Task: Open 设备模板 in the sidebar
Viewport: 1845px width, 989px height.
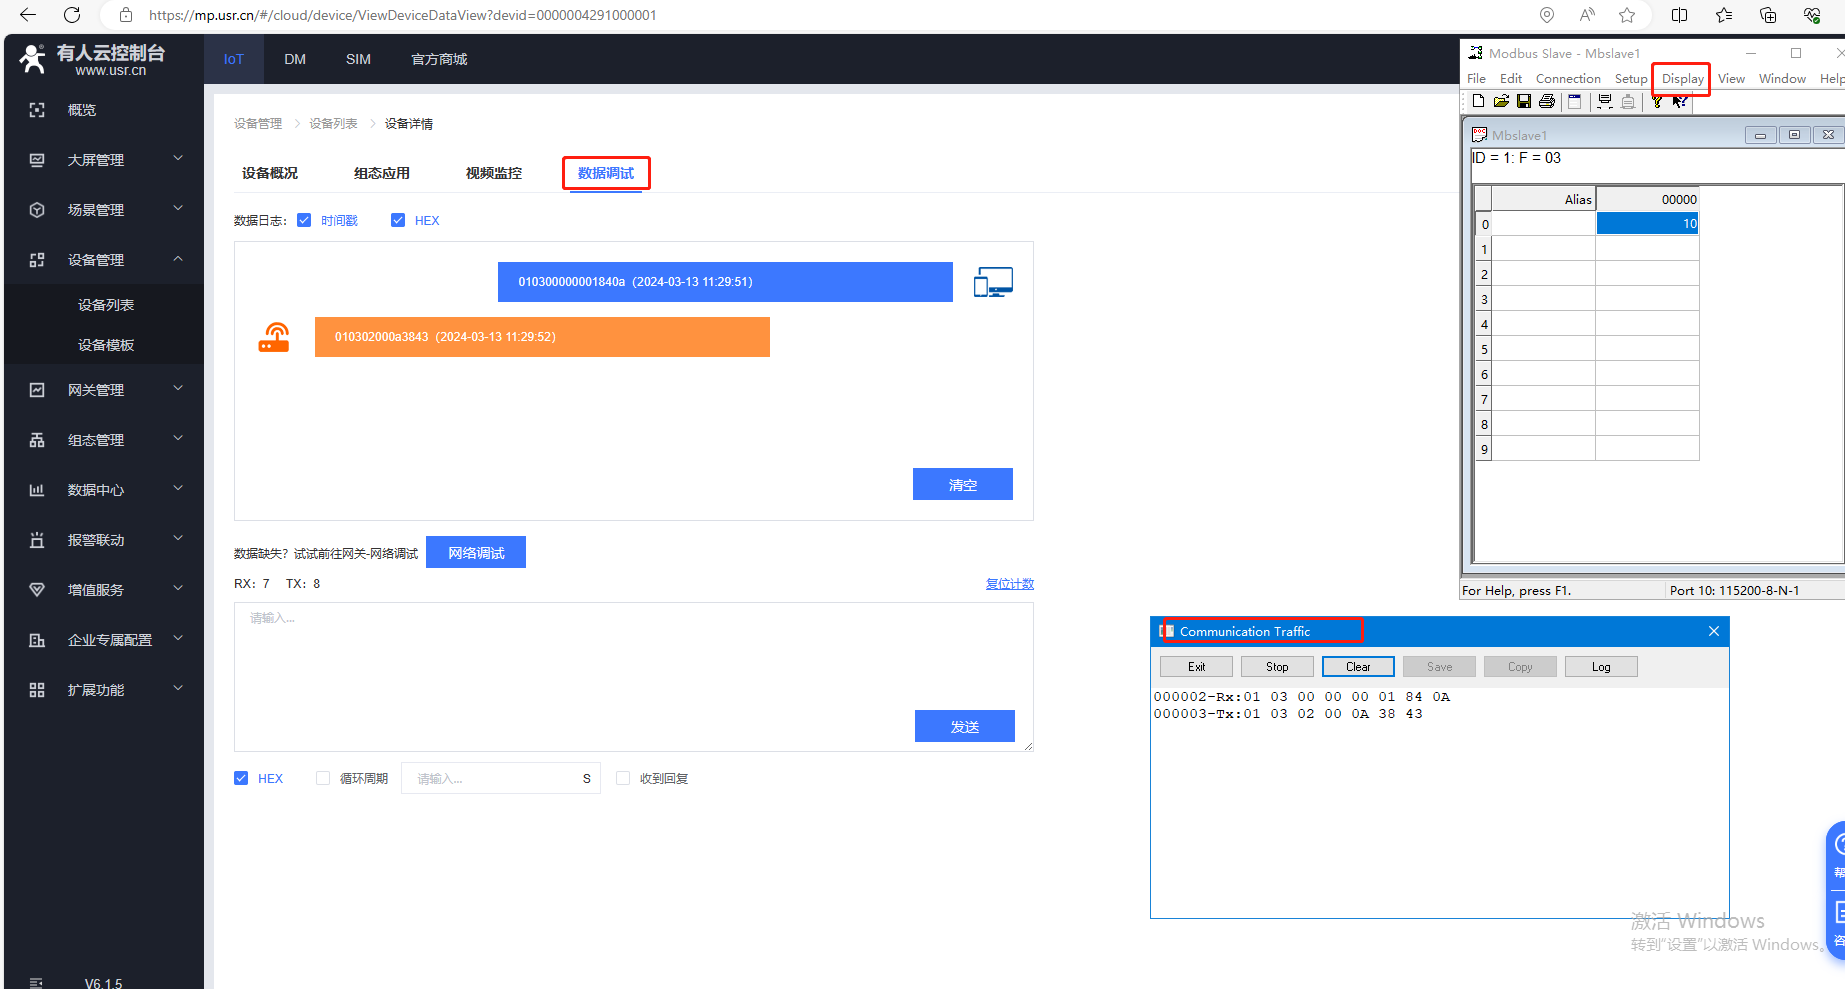Action: click(106, 345)
